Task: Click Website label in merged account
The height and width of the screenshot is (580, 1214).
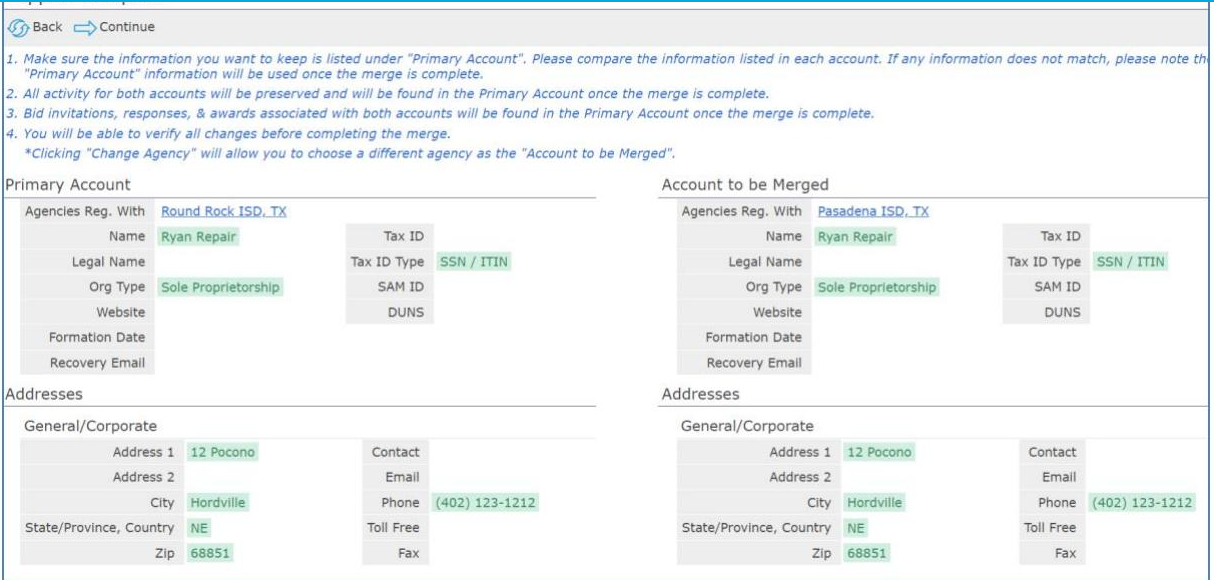Action: 777,313
